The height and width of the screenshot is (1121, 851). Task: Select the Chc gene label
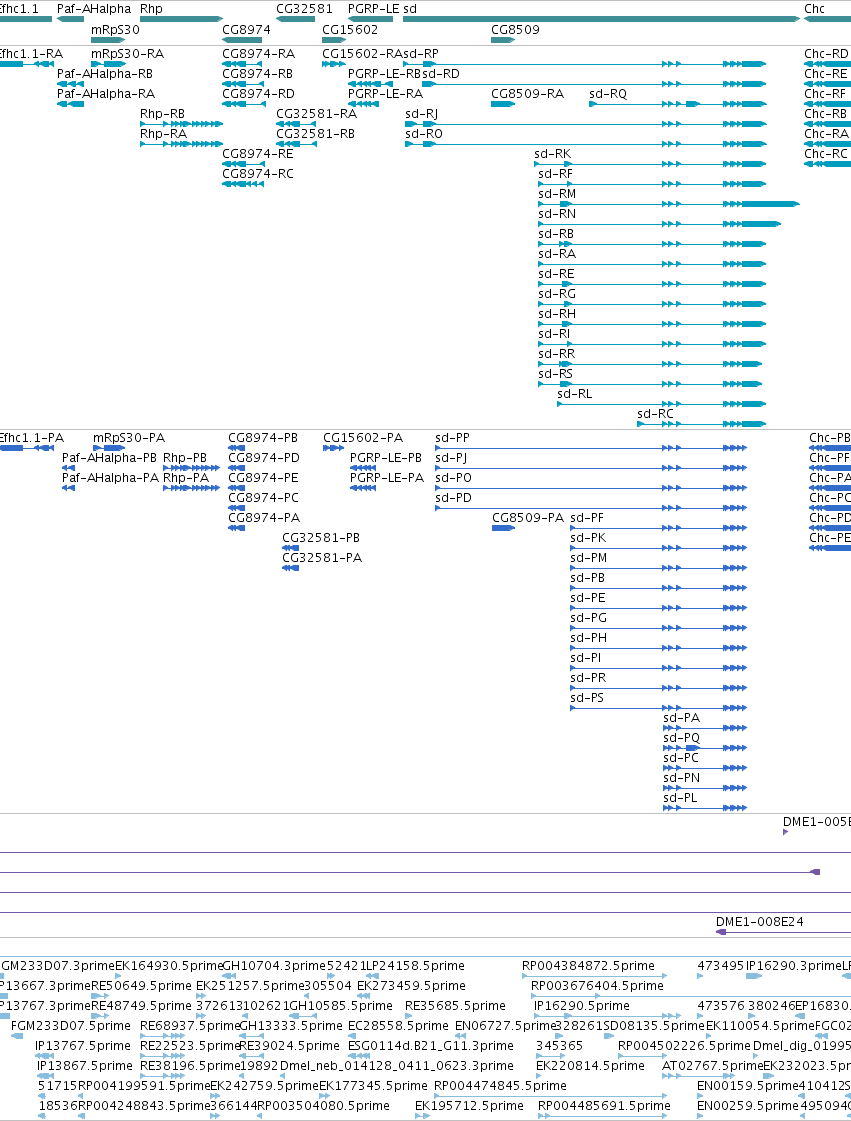[815, 9]
